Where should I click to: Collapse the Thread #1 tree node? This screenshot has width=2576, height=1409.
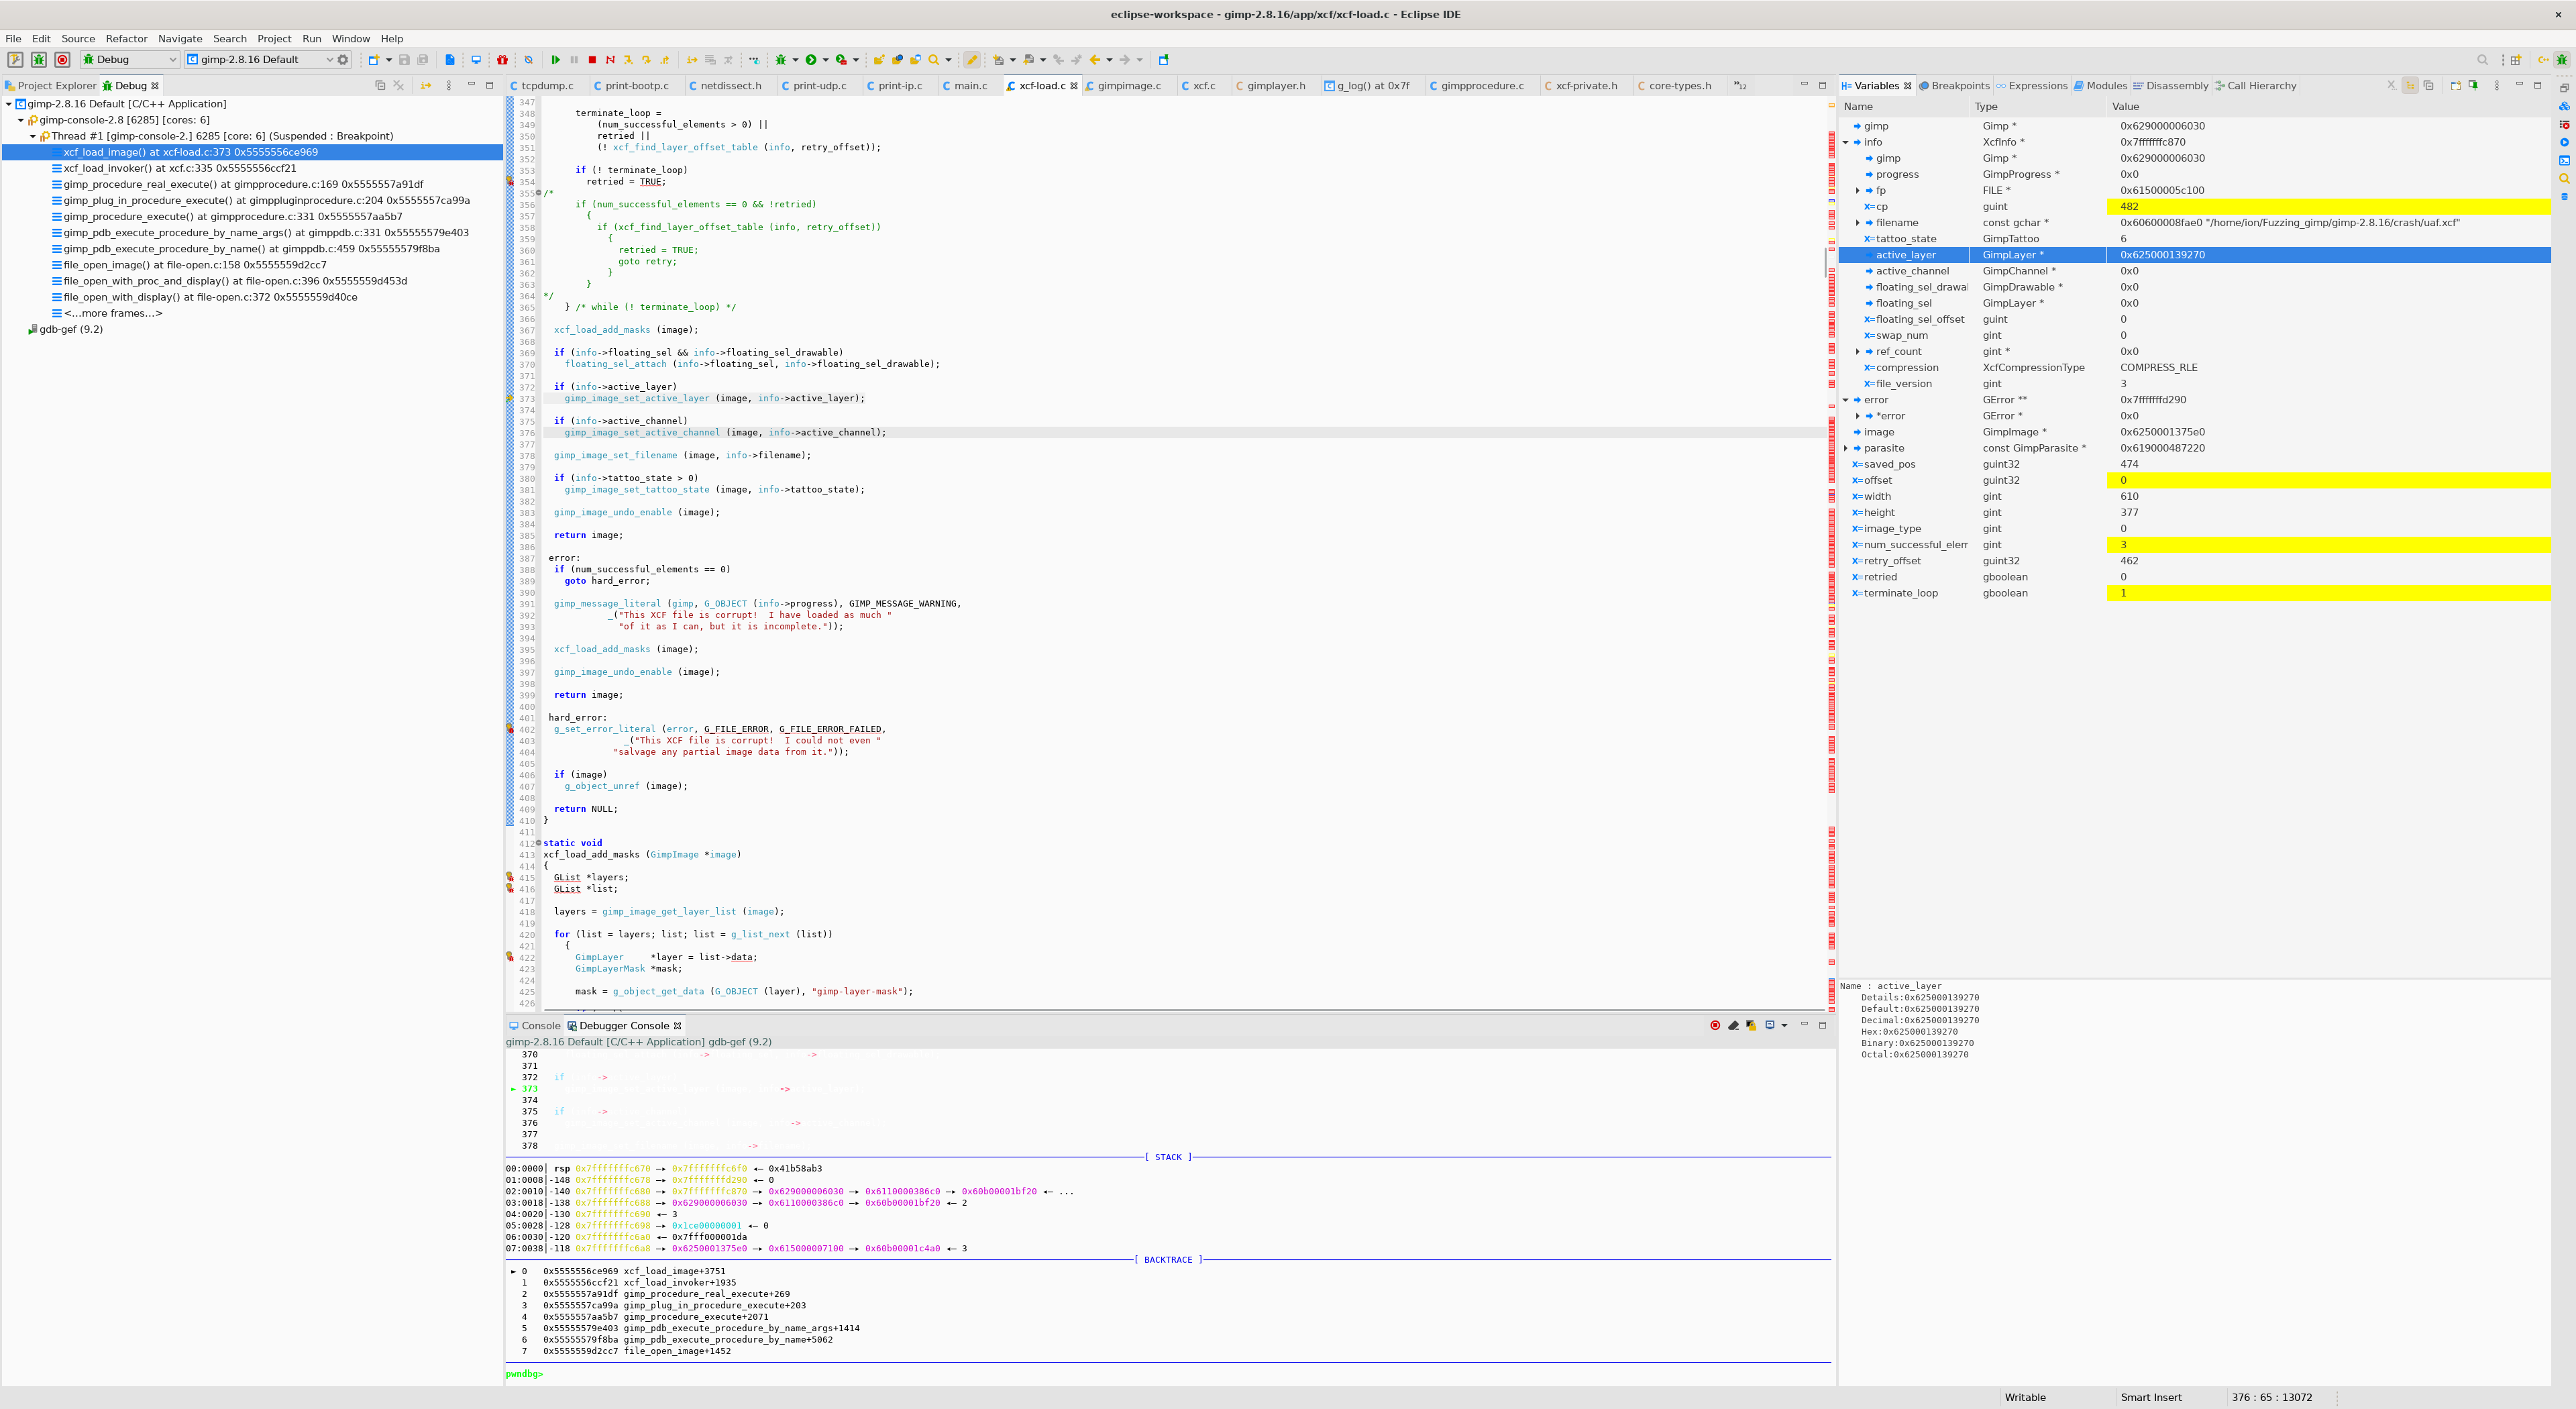coord(33,136)
